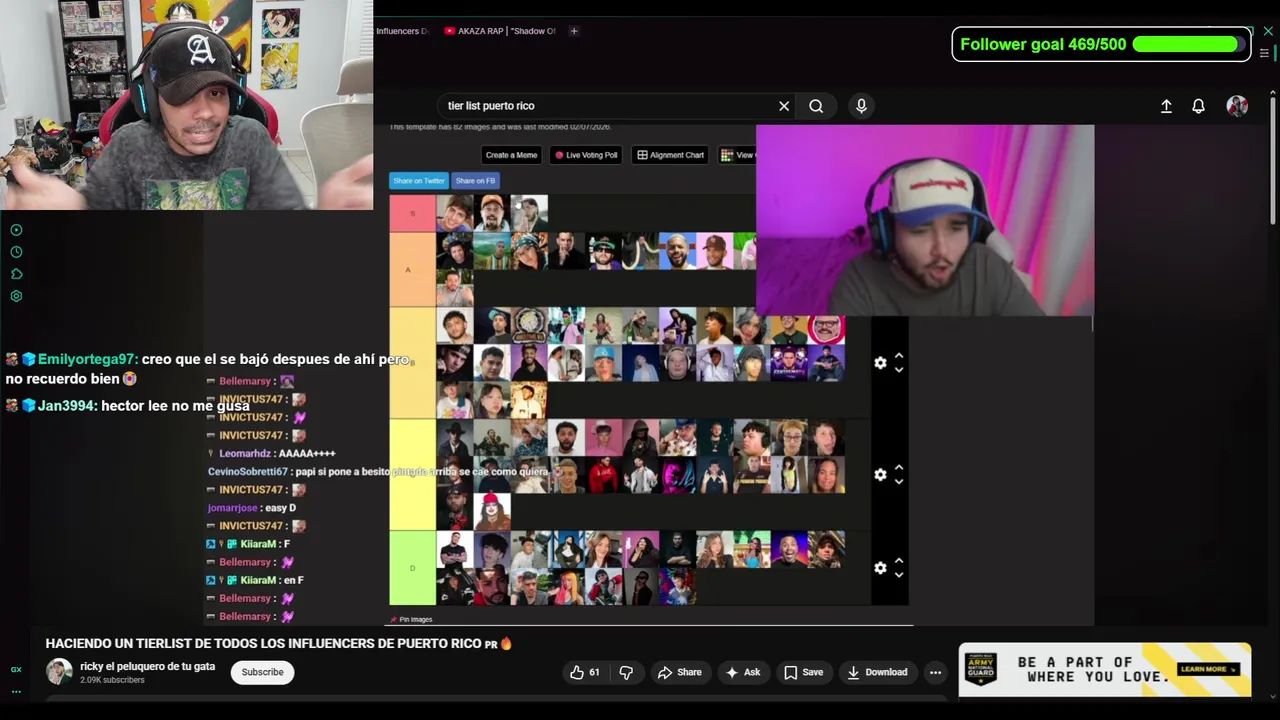Image resolution: width=1280 pixels, height=720 pixels.
Task: Move the D tier row down with arrow
Action: coord(899,575)
